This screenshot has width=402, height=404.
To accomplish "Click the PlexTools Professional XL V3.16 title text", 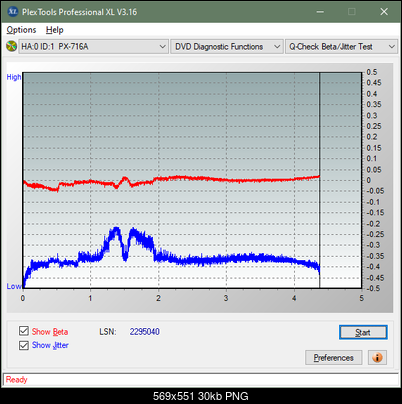I will click(79, 12).
